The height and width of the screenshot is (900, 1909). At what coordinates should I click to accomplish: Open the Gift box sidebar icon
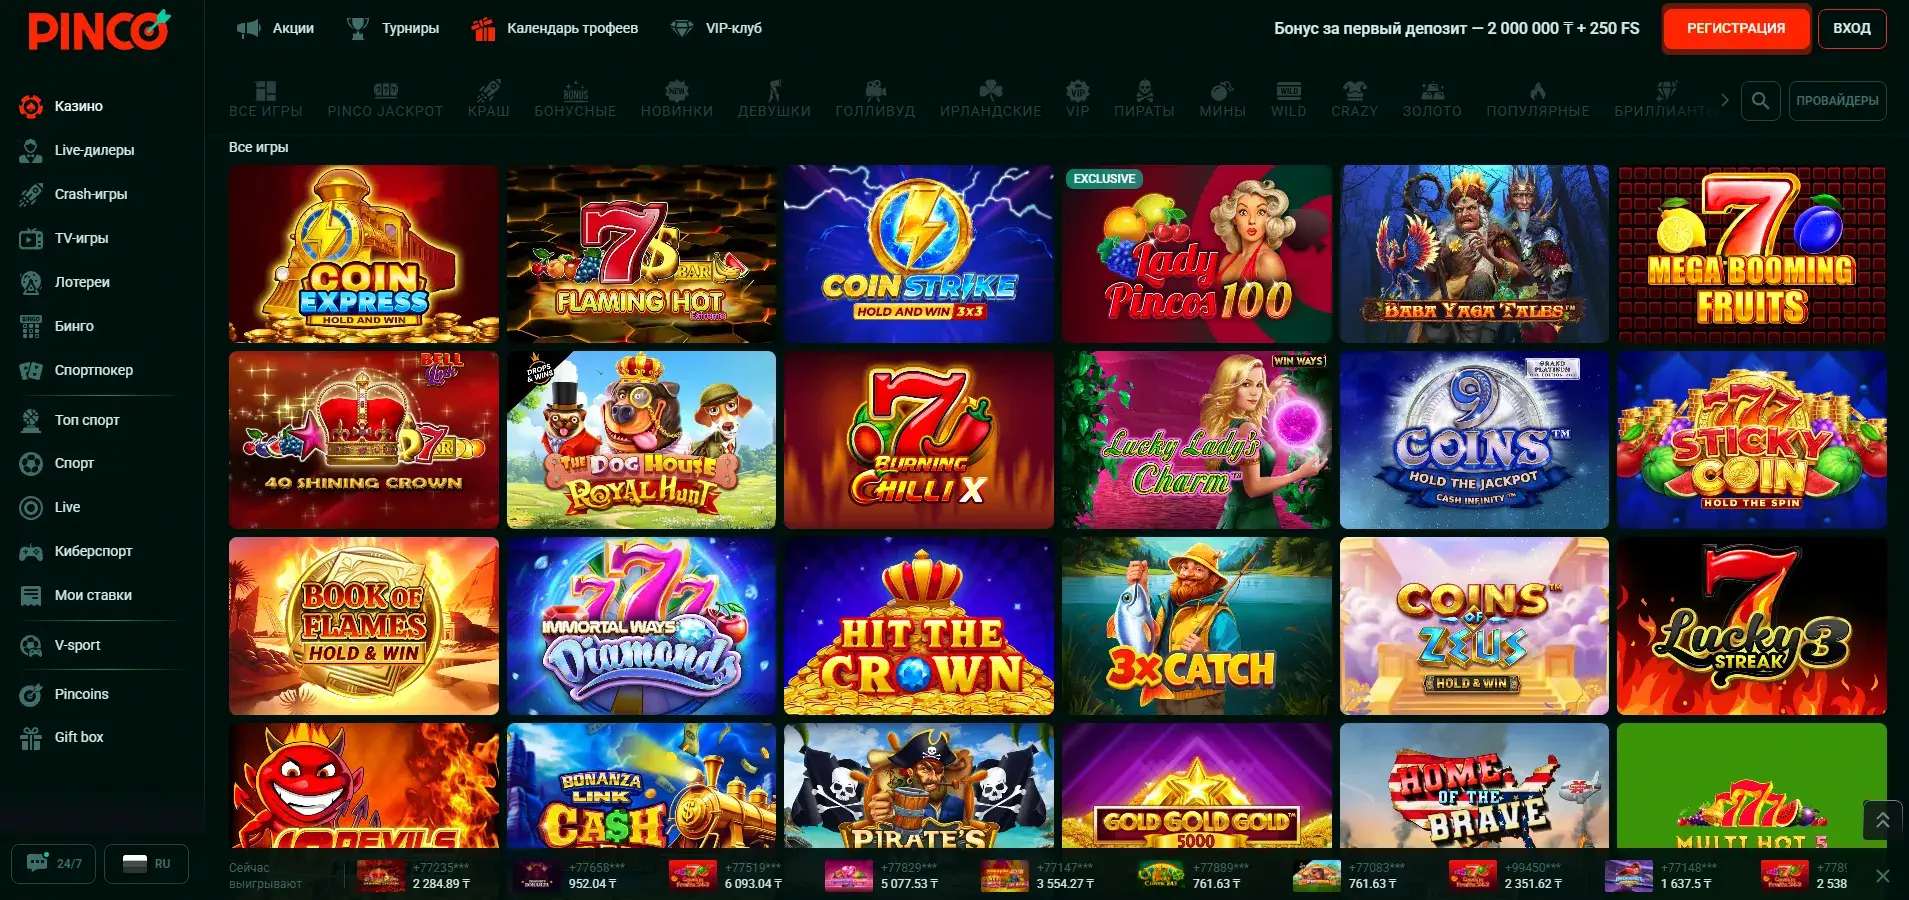tap(31, 738)
